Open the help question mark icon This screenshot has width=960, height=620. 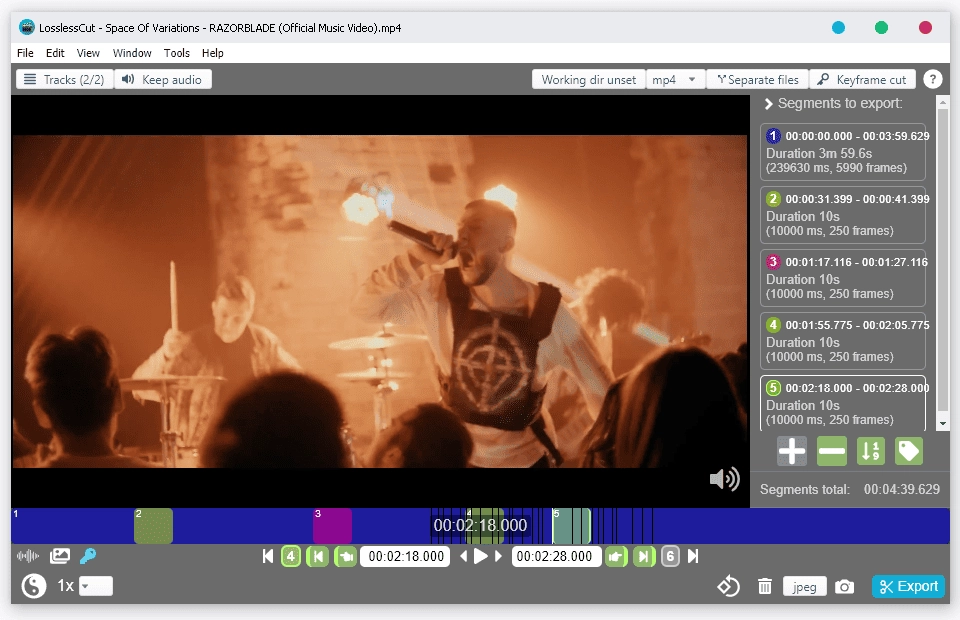[932, 80]
